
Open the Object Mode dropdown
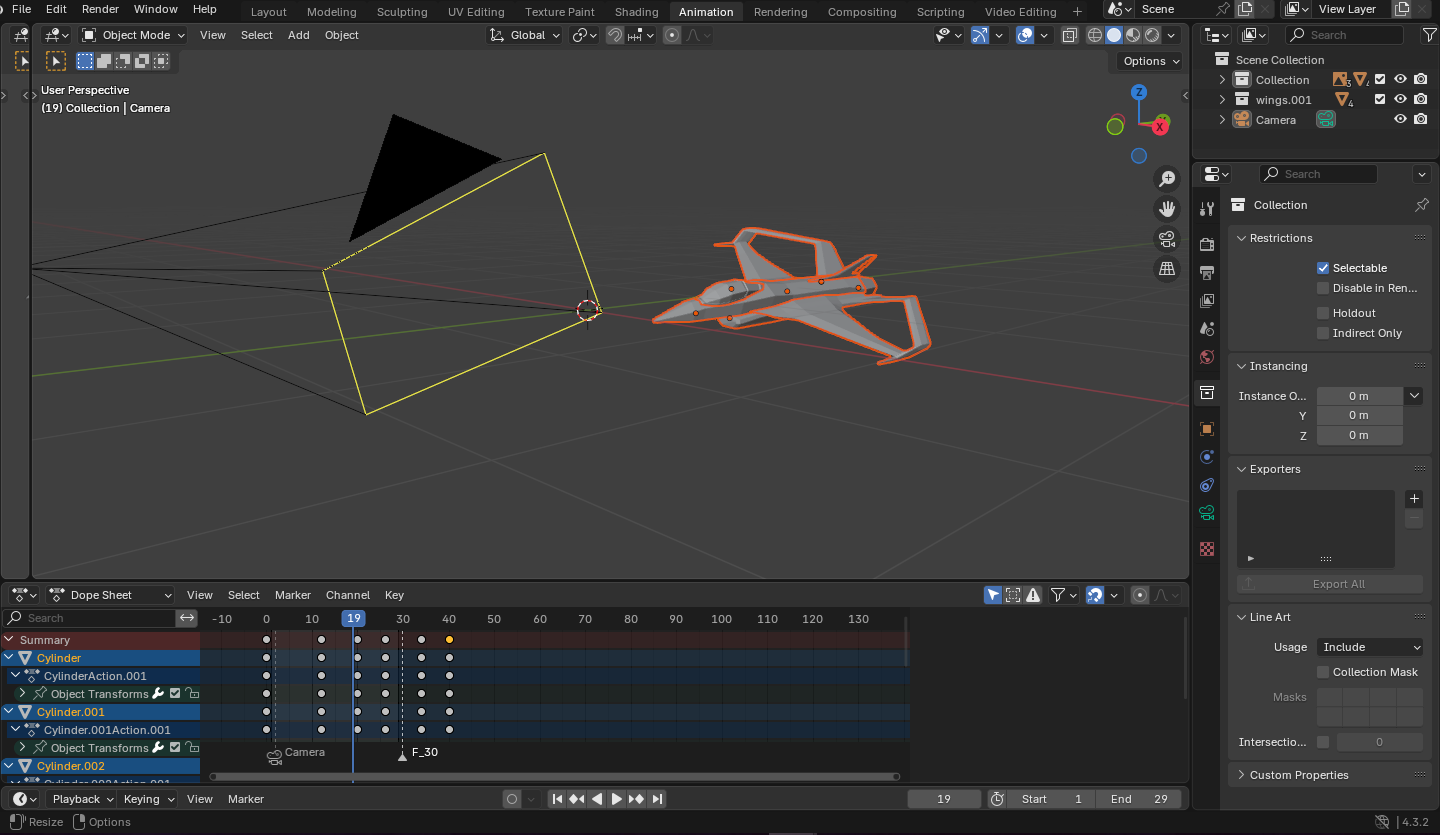coord(133,35)
